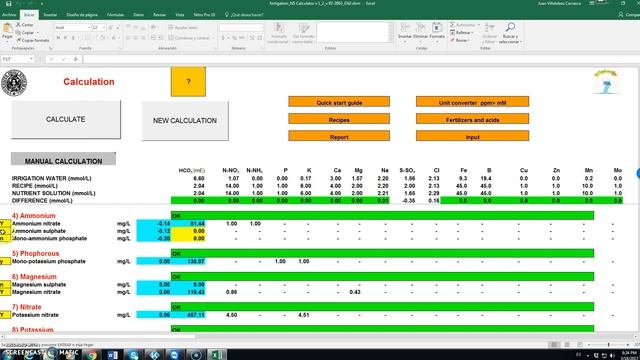The height and width of the screenshot is (360, 640).
Task: Click the Page Layout view status bar icon
Action: (x=567, y=345)
